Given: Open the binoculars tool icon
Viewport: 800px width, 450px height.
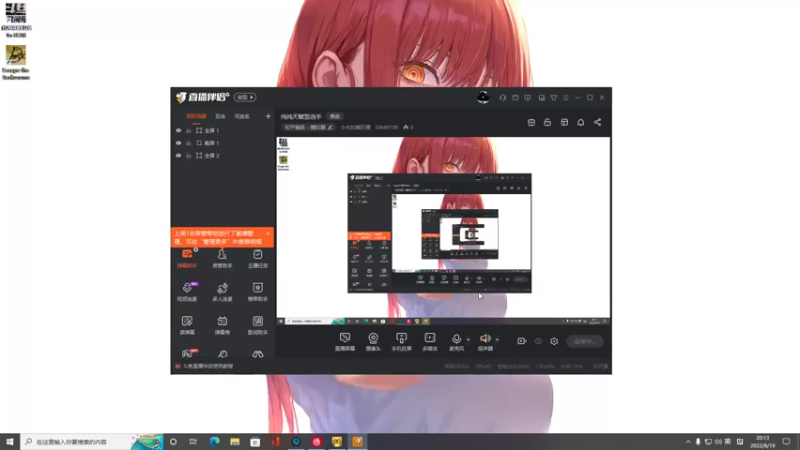Looking at the screenshot, I should (258, 354).
